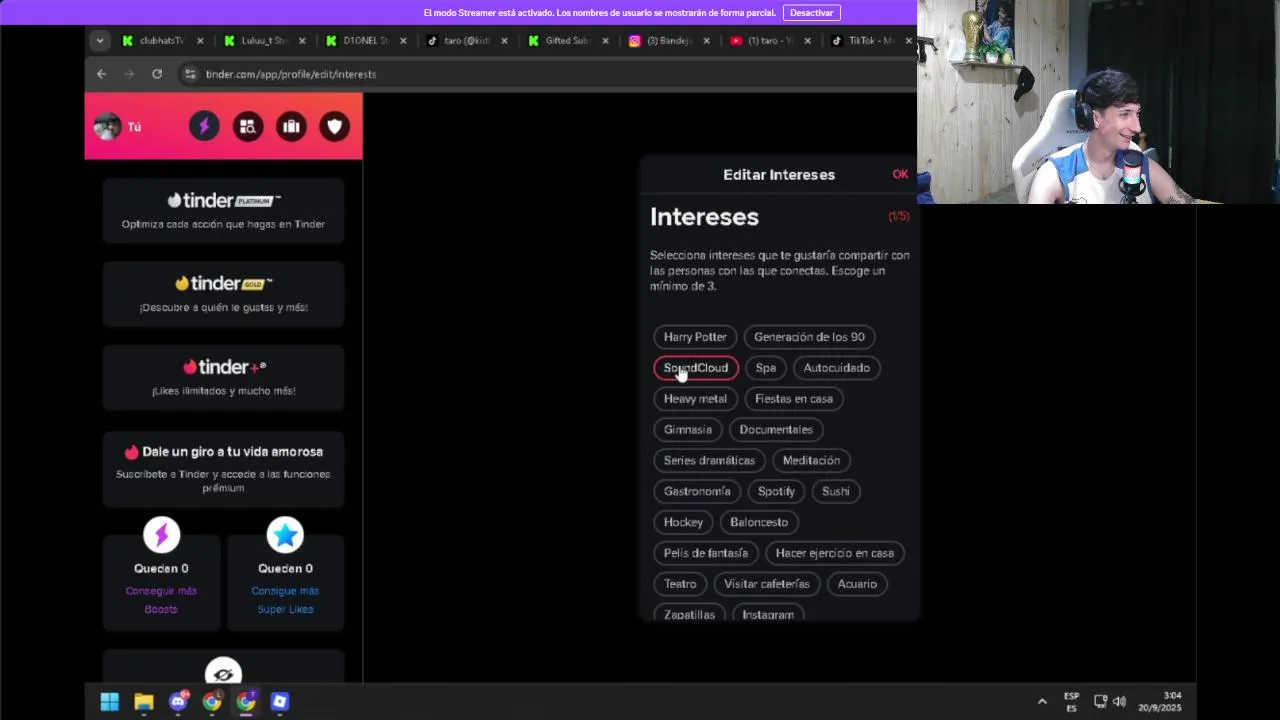Viewport: 1280px width, 720px height.
Task: Open Discord from the taskbar
Action: click(x=178, y=702)
